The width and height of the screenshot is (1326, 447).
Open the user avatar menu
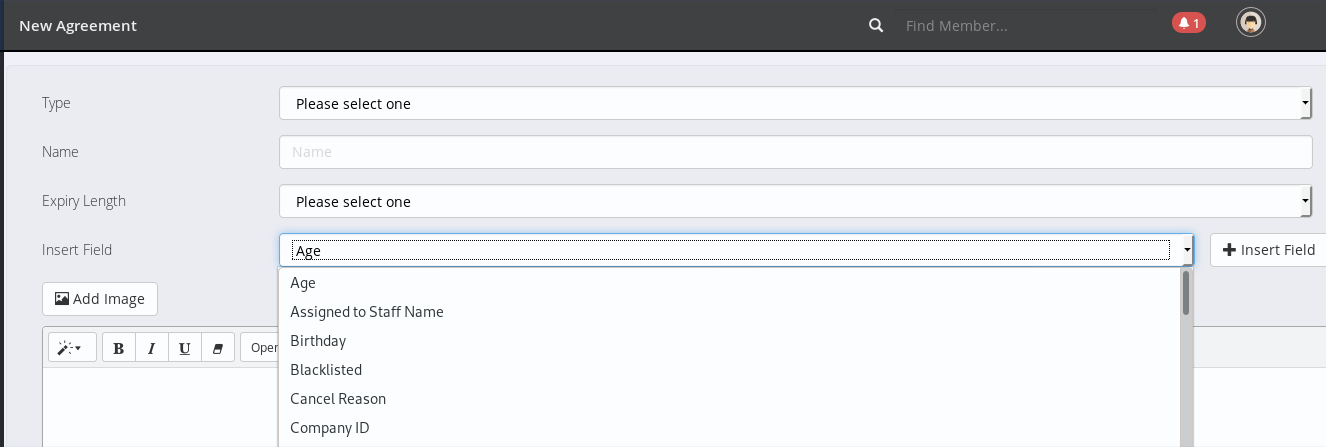click(1250, 23)
